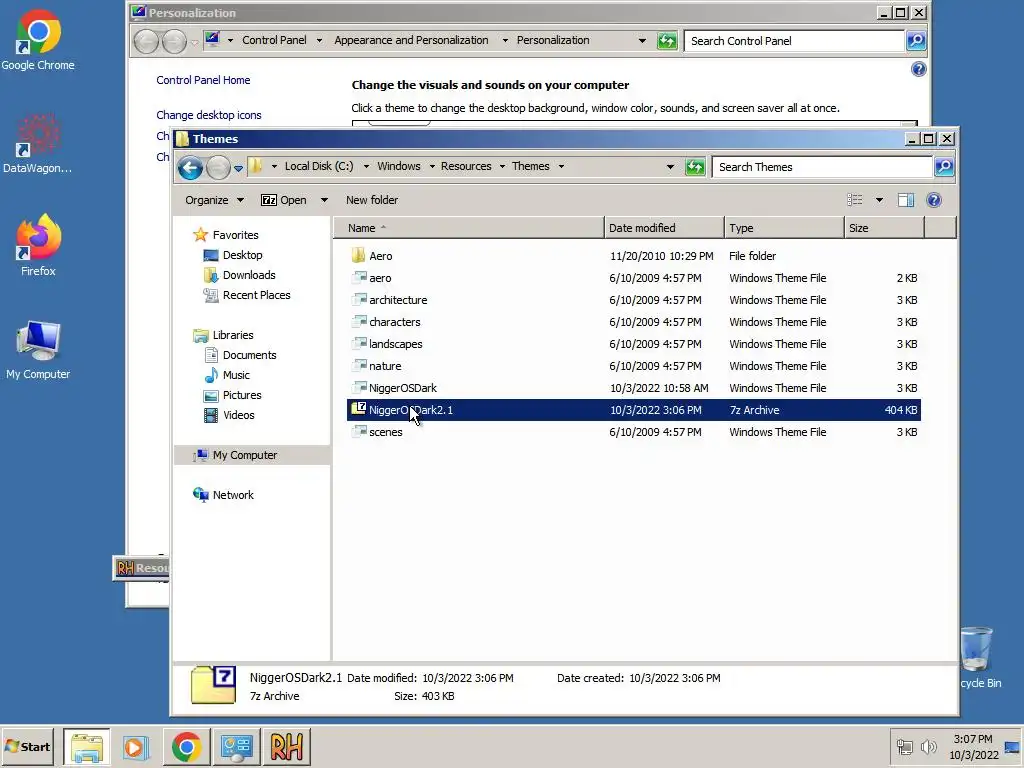Select the aero theme file
1024x768 pixels.
633,278
